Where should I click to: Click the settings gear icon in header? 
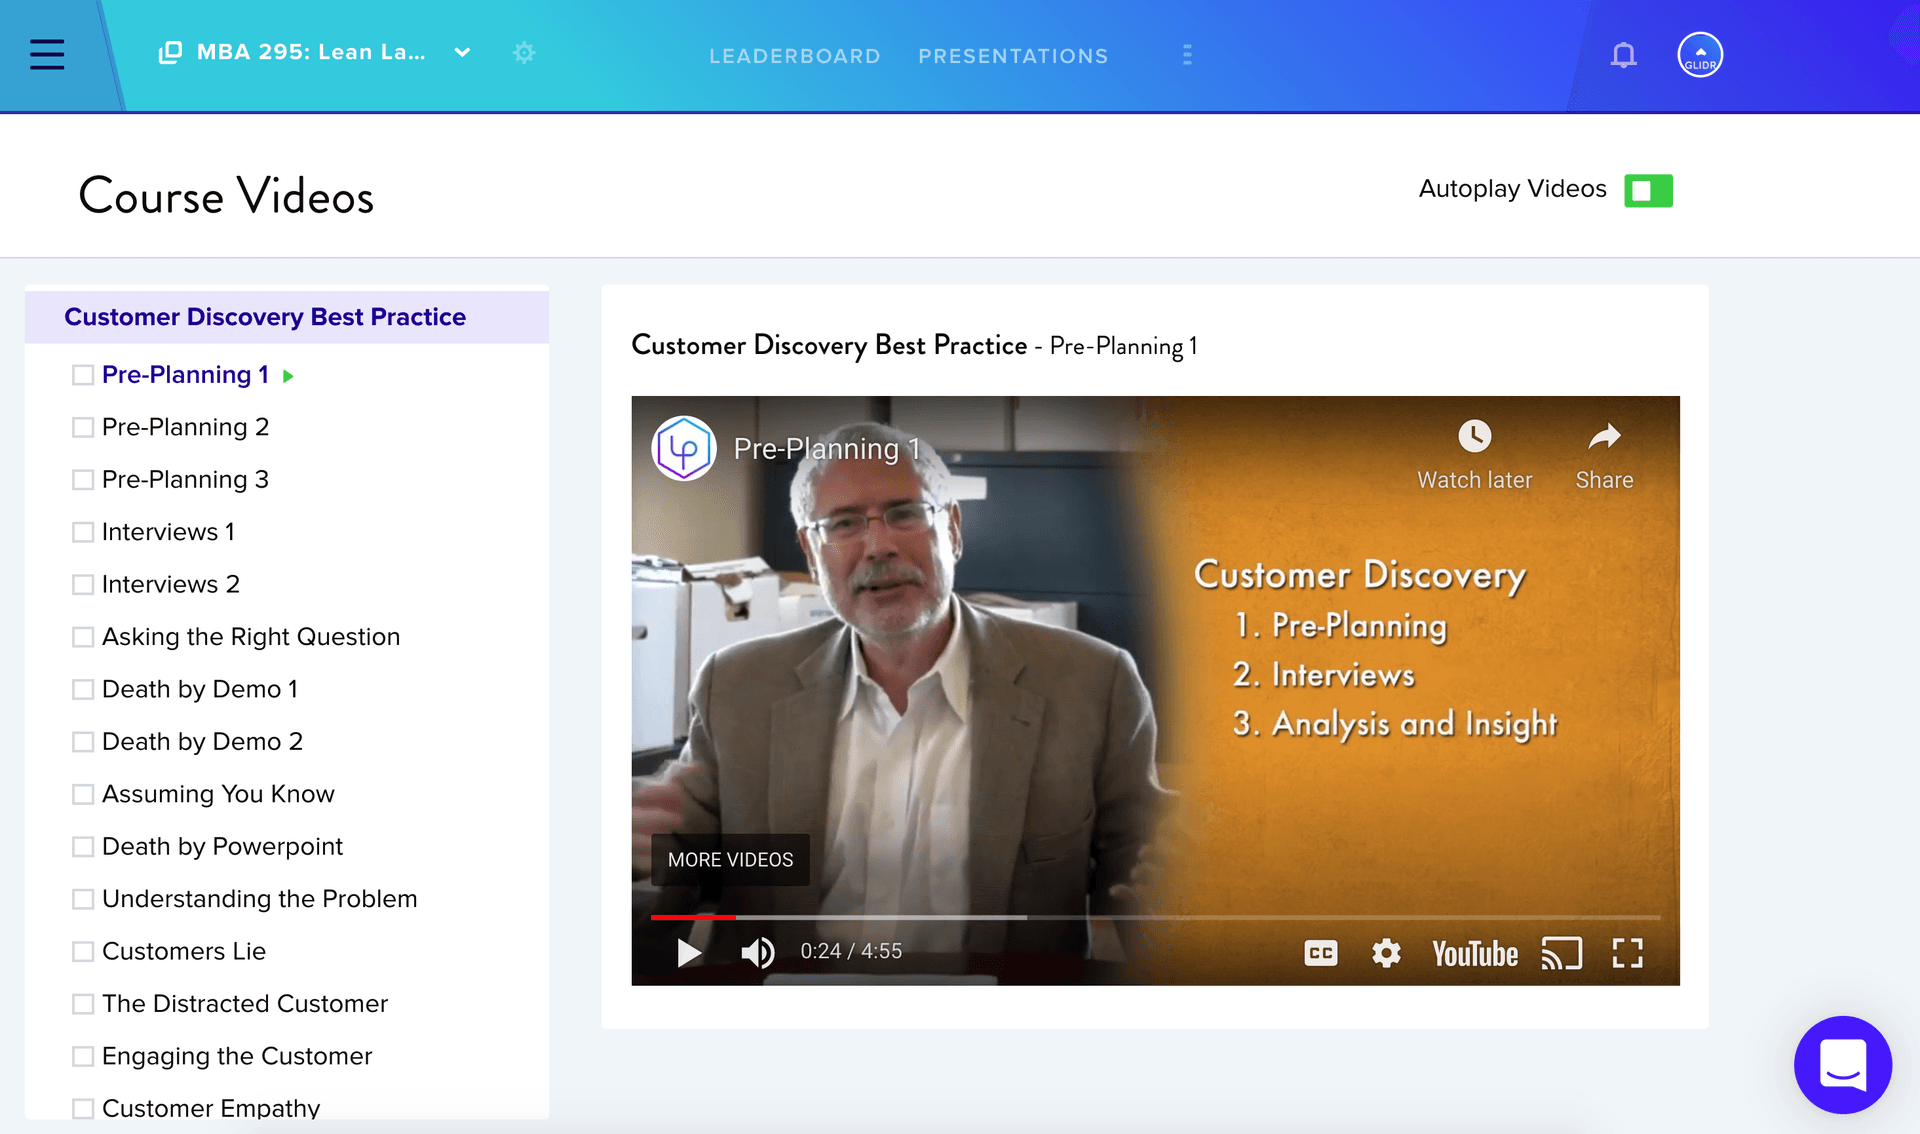click(x=524, y=53)
